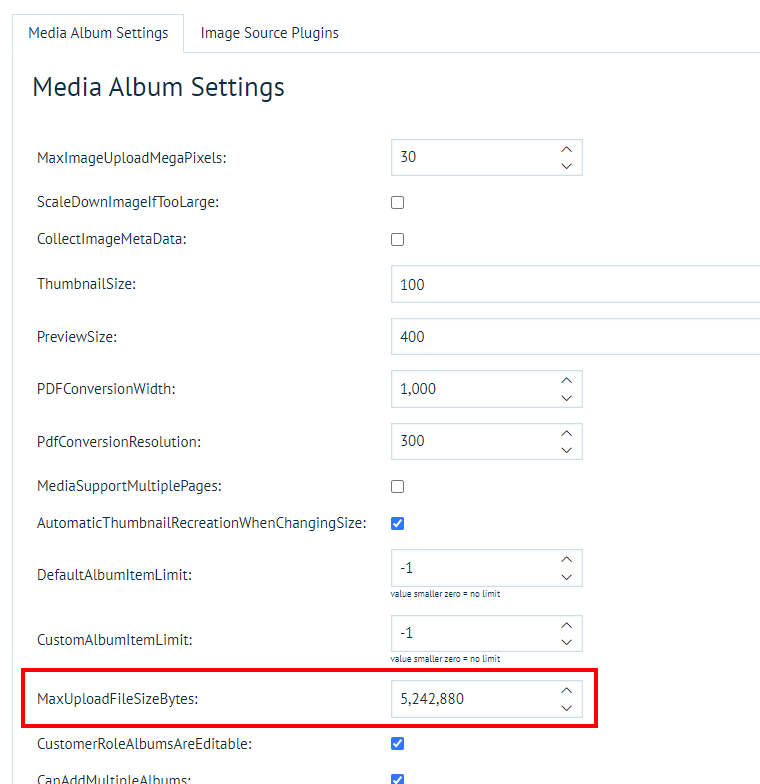Increase DefaultAlbumItemLimit with up arrow
This screenshot has width=760, height=784.
(567, 559)
